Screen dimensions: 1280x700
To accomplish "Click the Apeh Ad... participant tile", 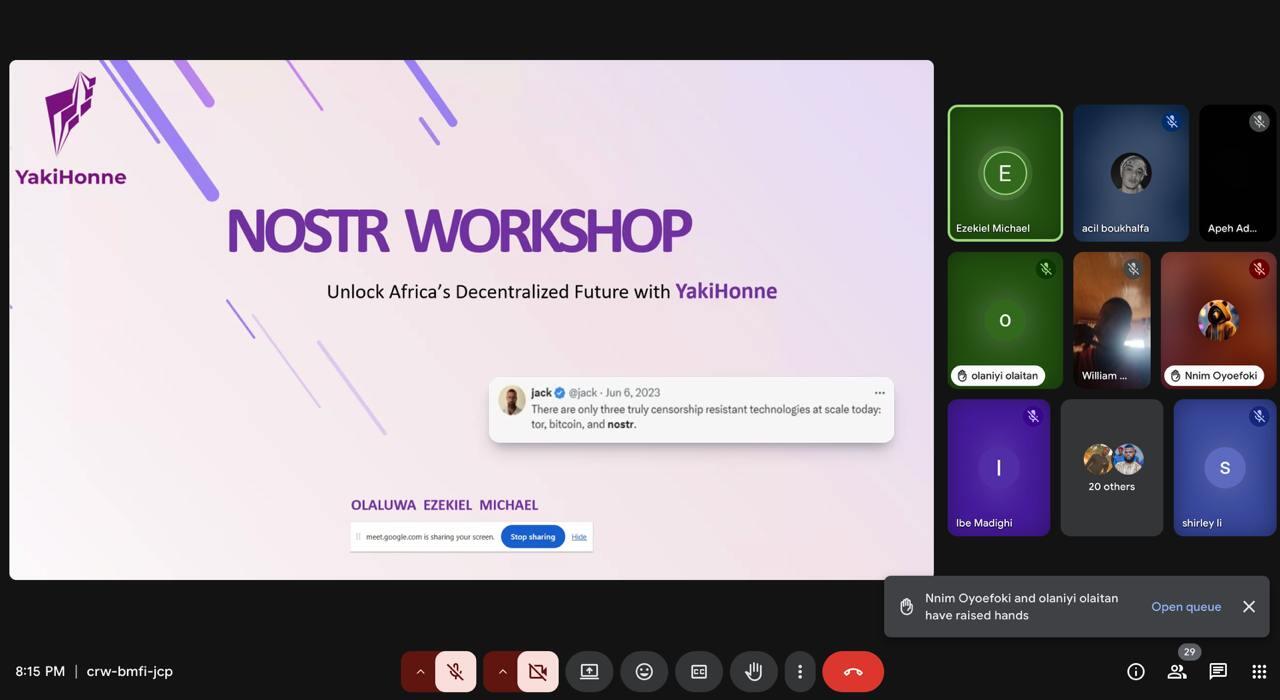I will point(1238,173).
